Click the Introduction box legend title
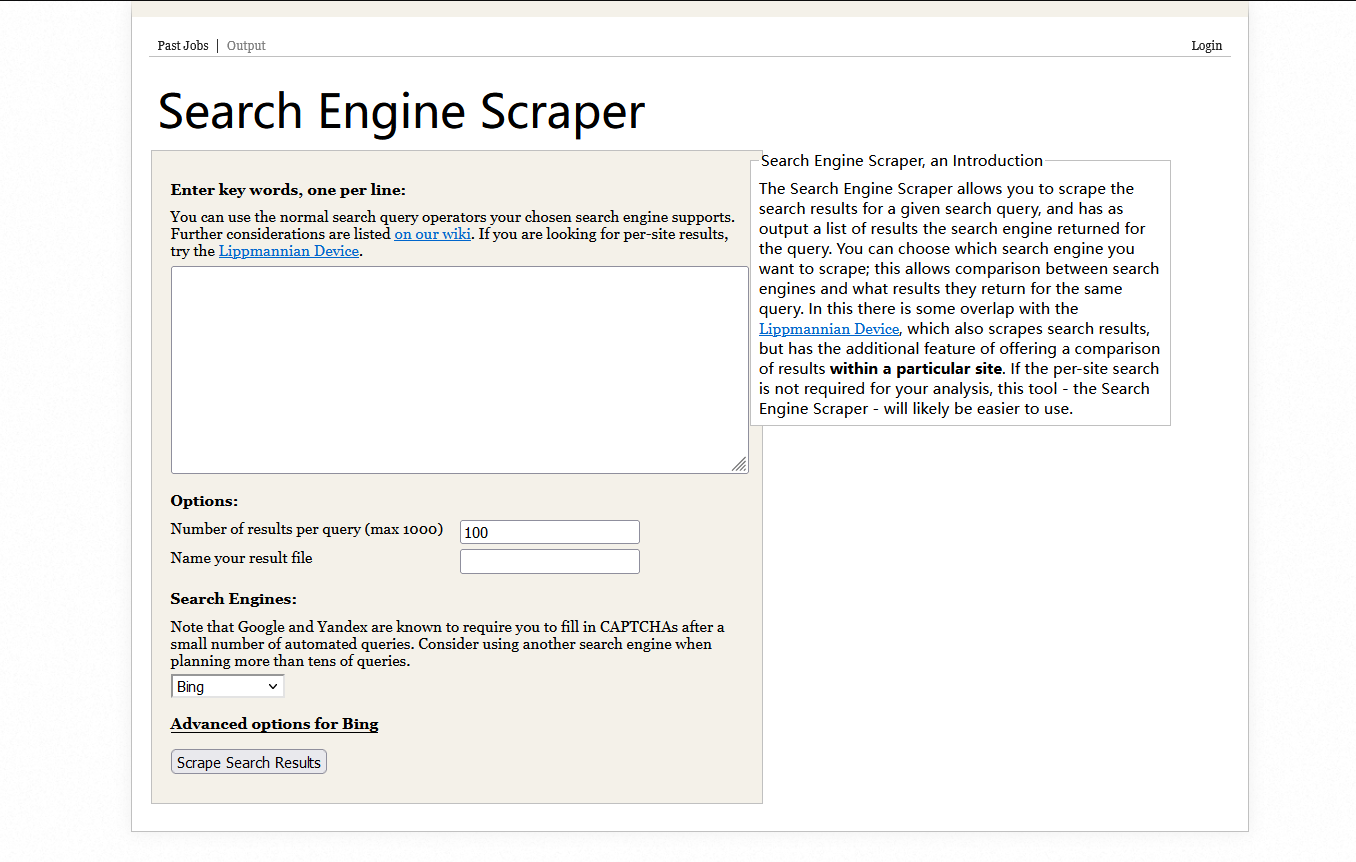 tap(901, 161)
